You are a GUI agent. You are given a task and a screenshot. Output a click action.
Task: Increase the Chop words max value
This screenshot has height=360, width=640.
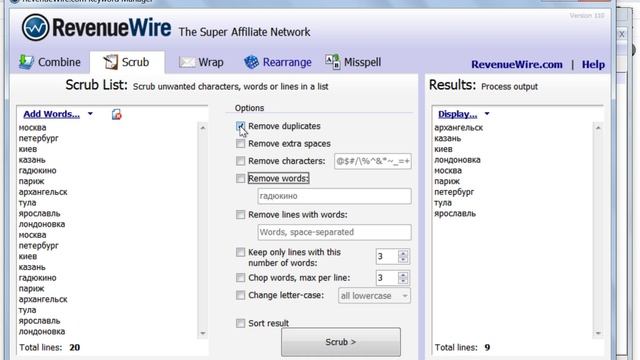[403, 275]
